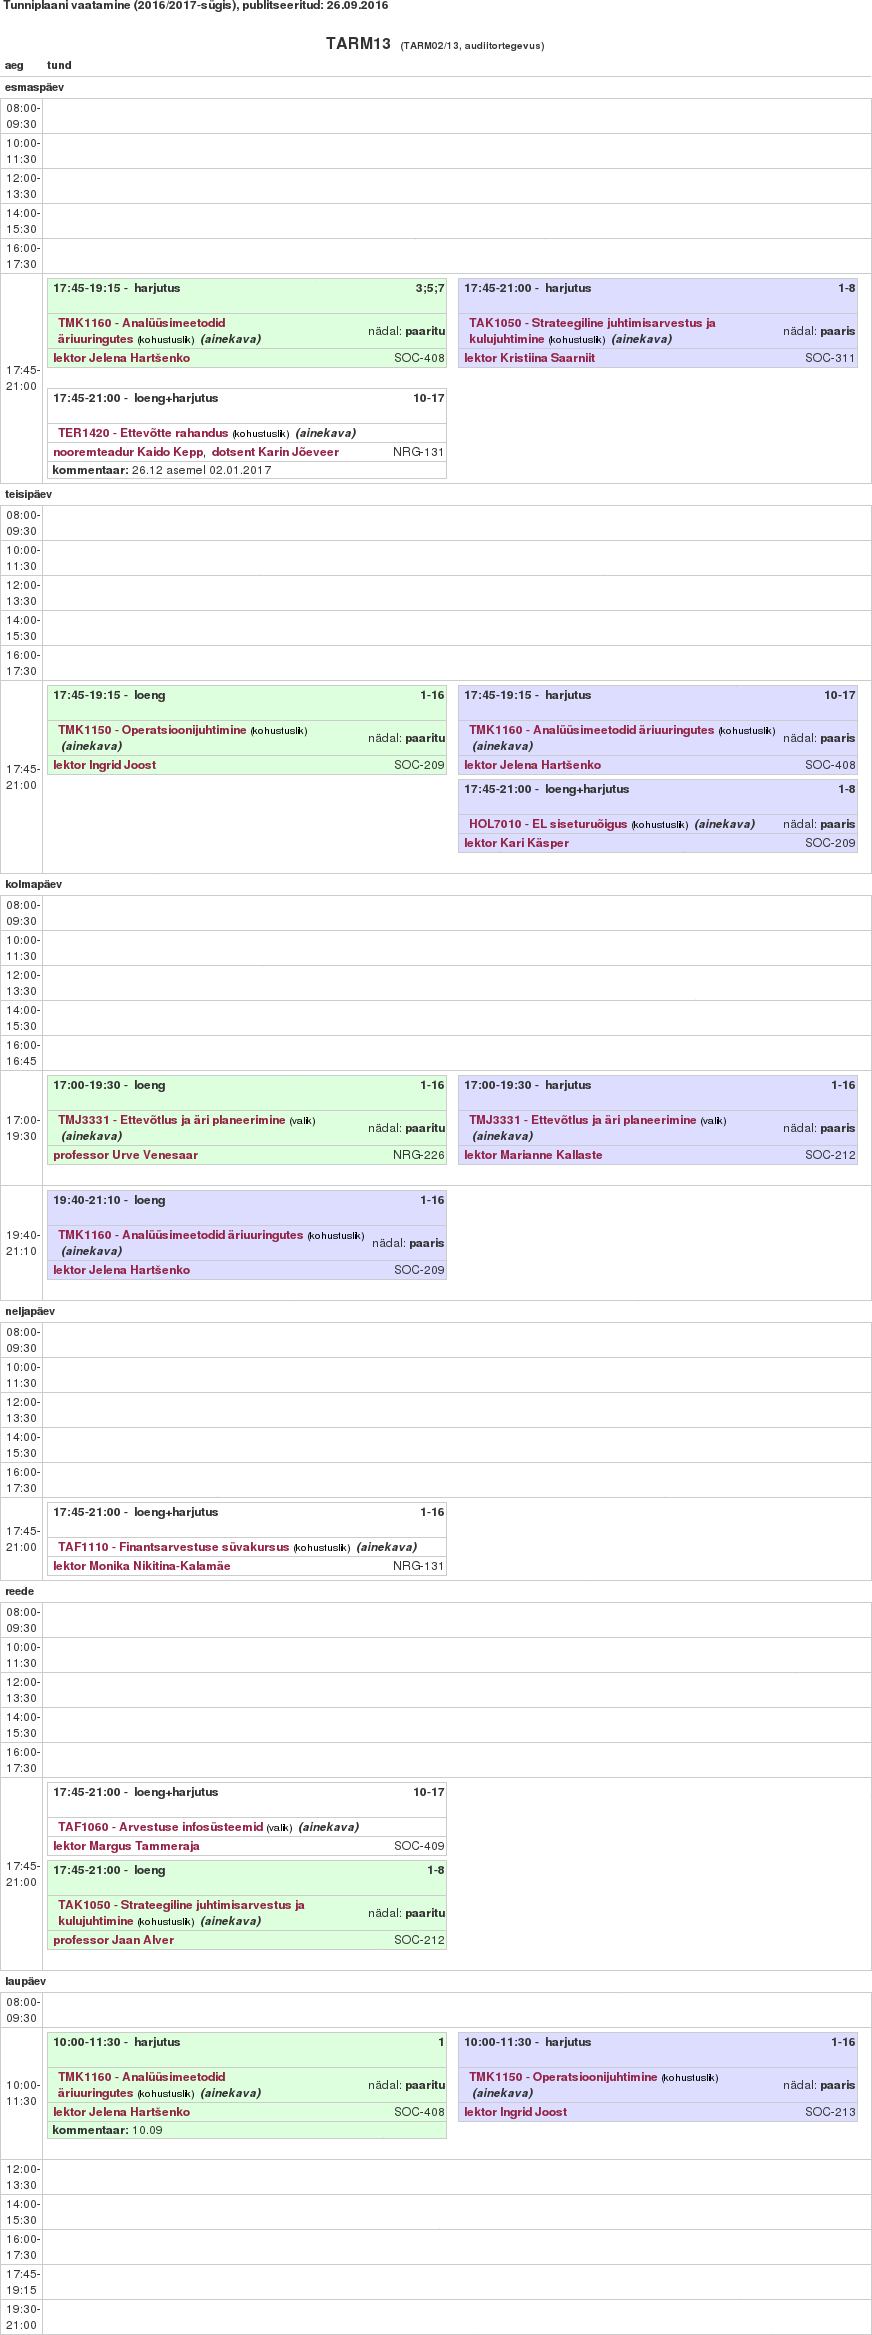Click dotsent Karin Jõeveer's name
The width and height of the screenshot is (872, 2335).
(275, 452)
